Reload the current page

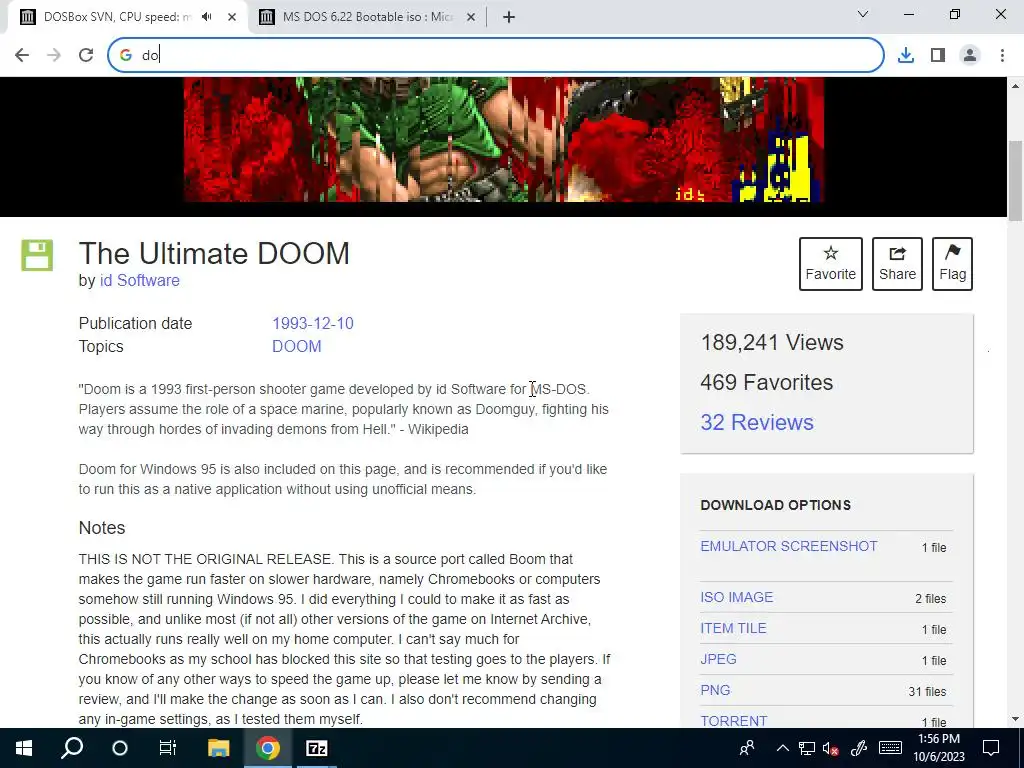(x=86, y=55)
